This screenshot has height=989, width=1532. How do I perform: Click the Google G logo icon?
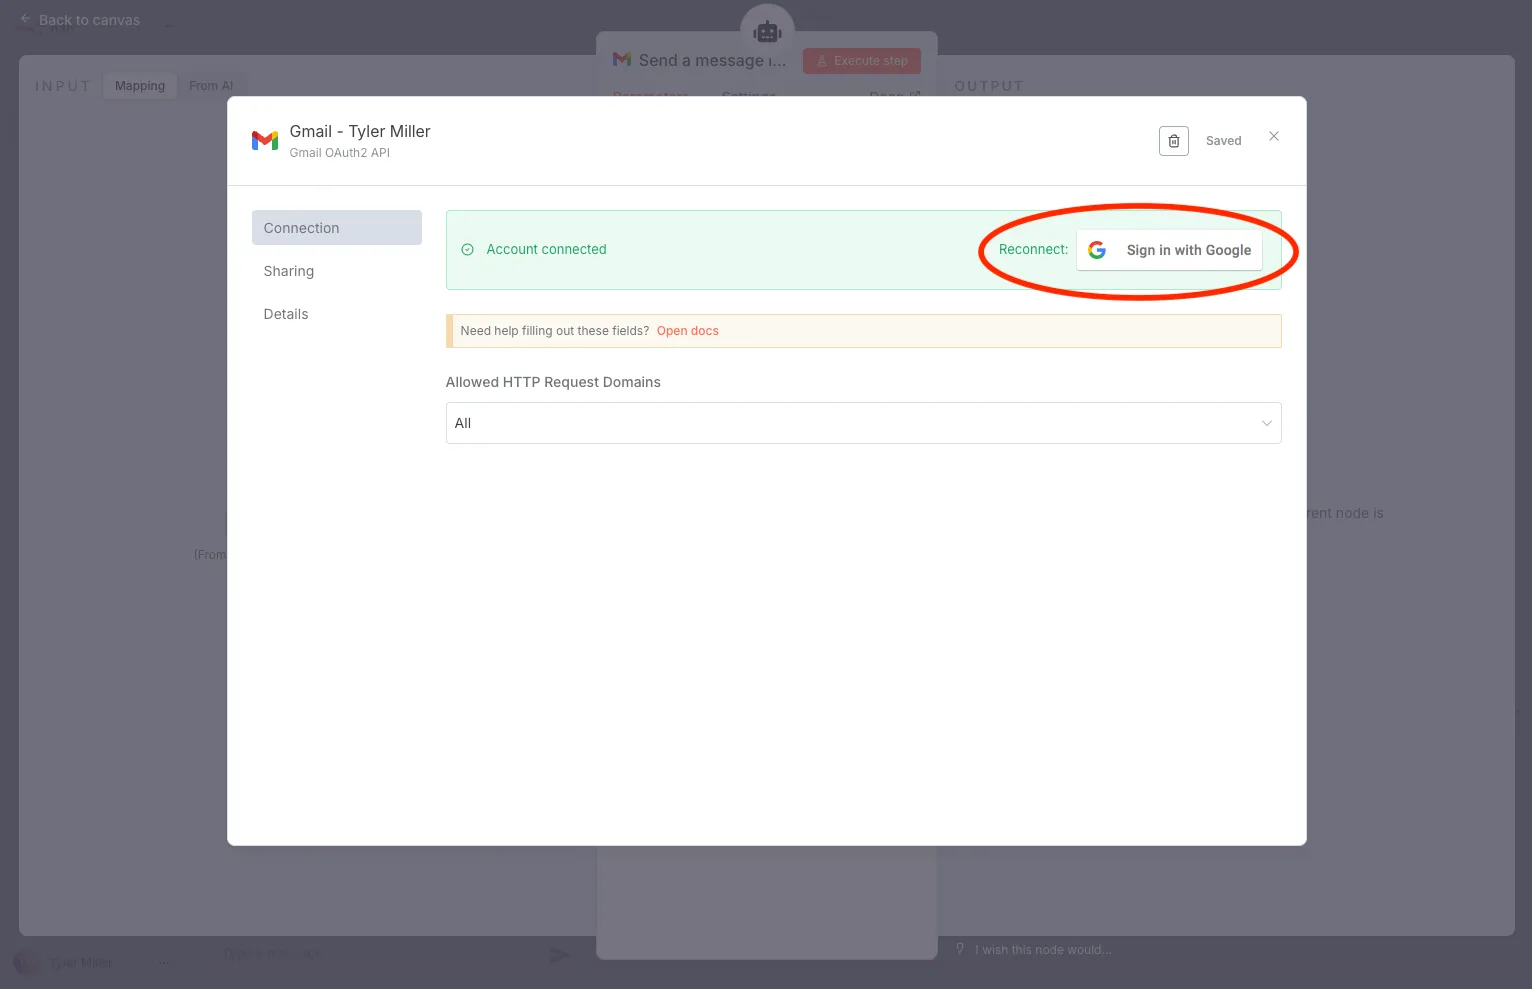coord(1097,250)
